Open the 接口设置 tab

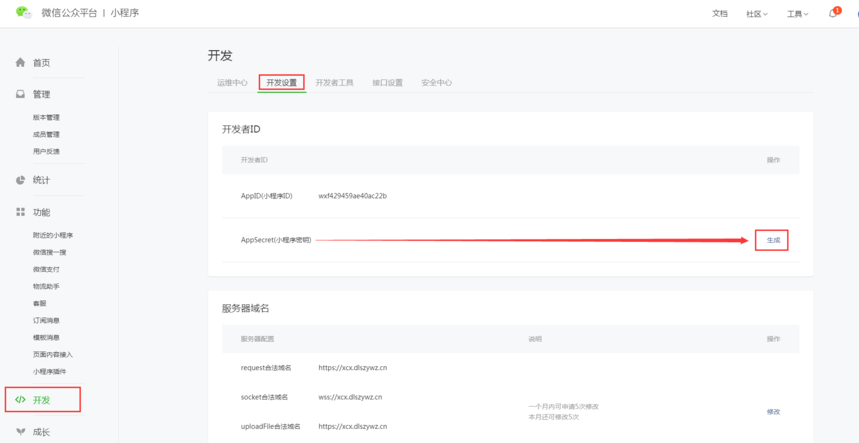(x=387, y=83)
